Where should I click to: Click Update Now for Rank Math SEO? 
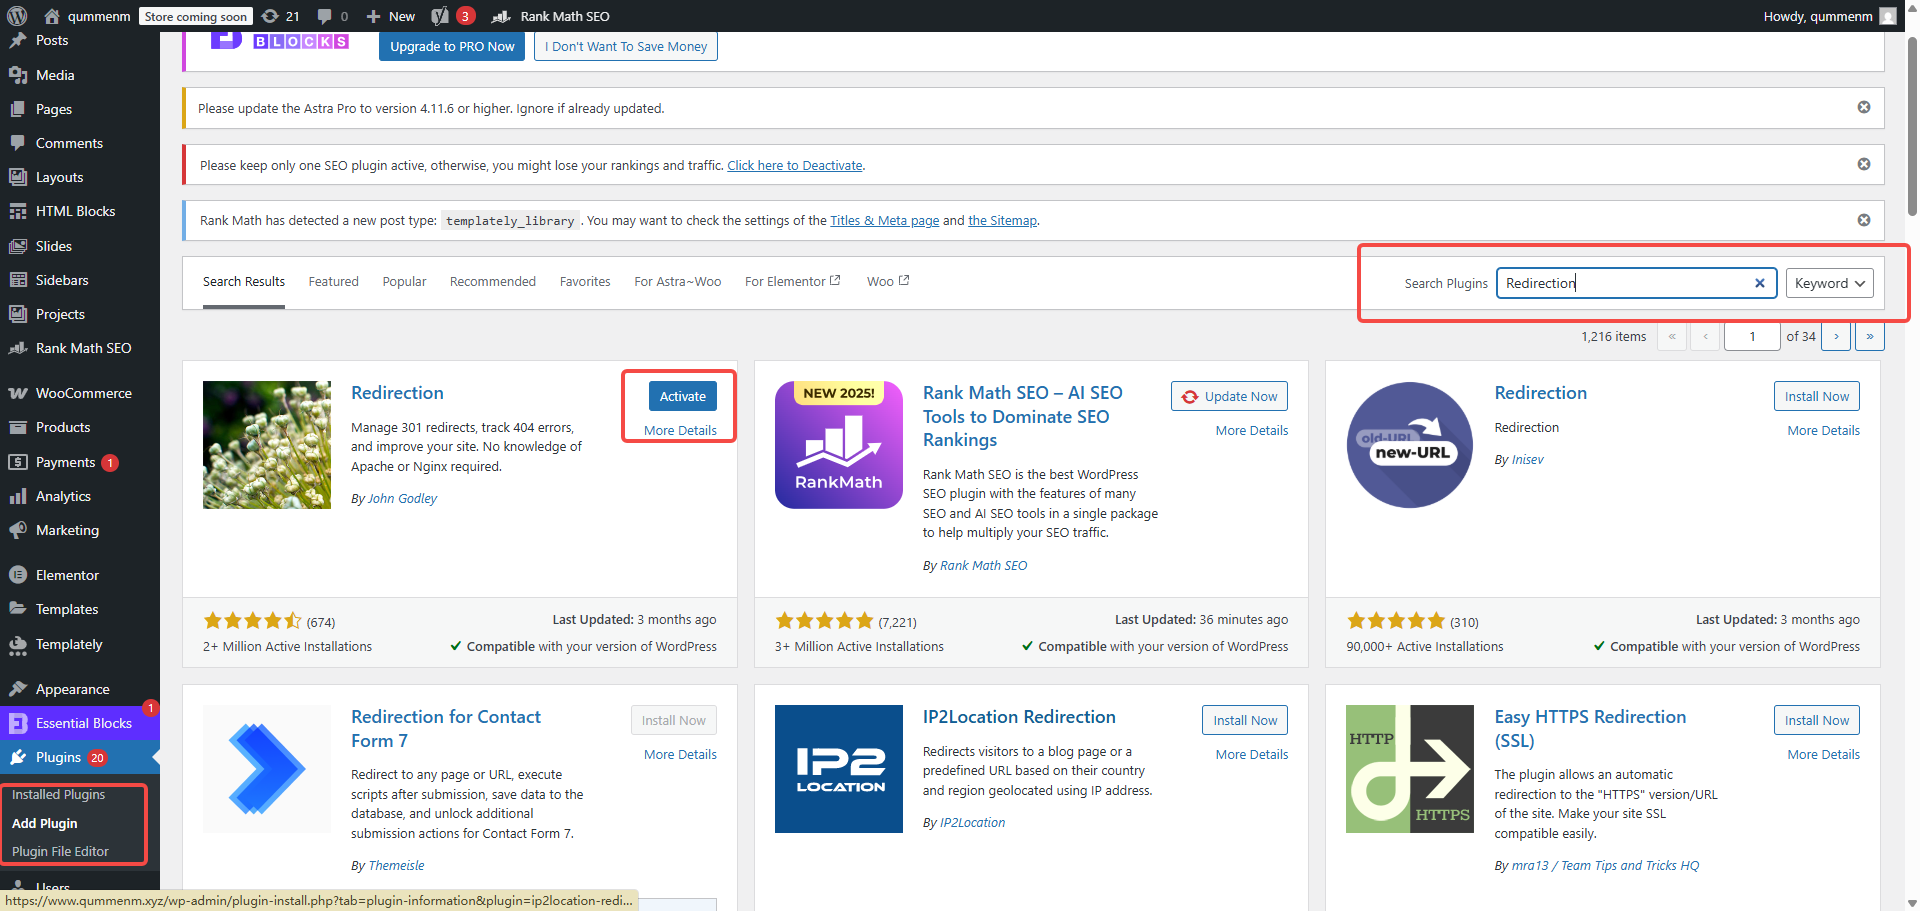coord(1229,397)
